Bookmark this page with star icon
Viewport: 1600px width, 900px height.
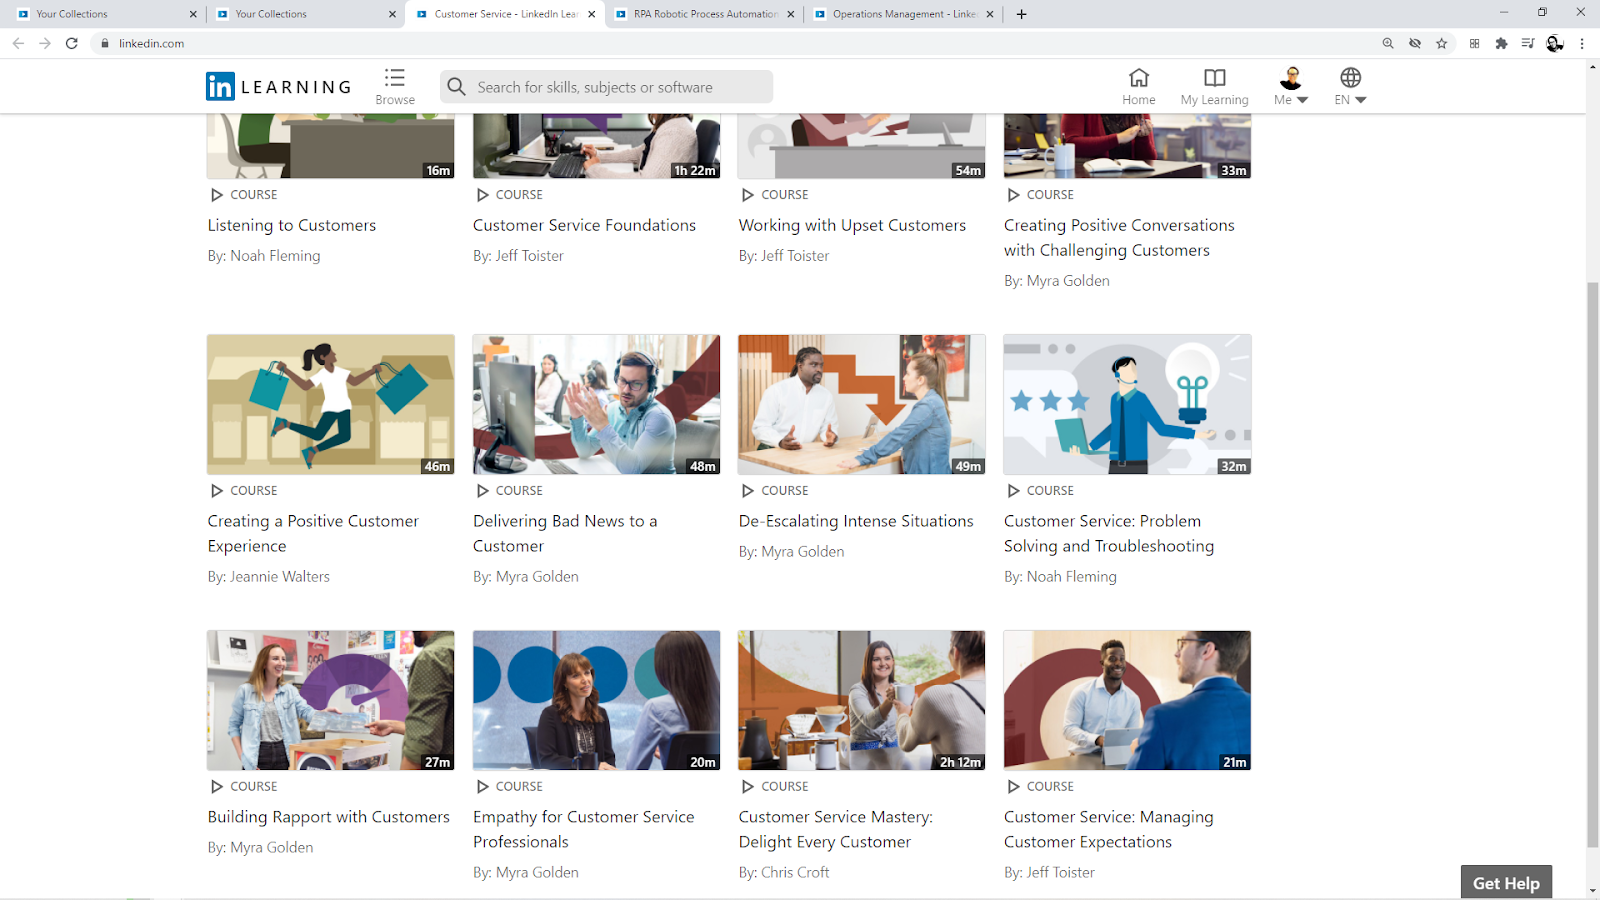(x=1442, y=43)
